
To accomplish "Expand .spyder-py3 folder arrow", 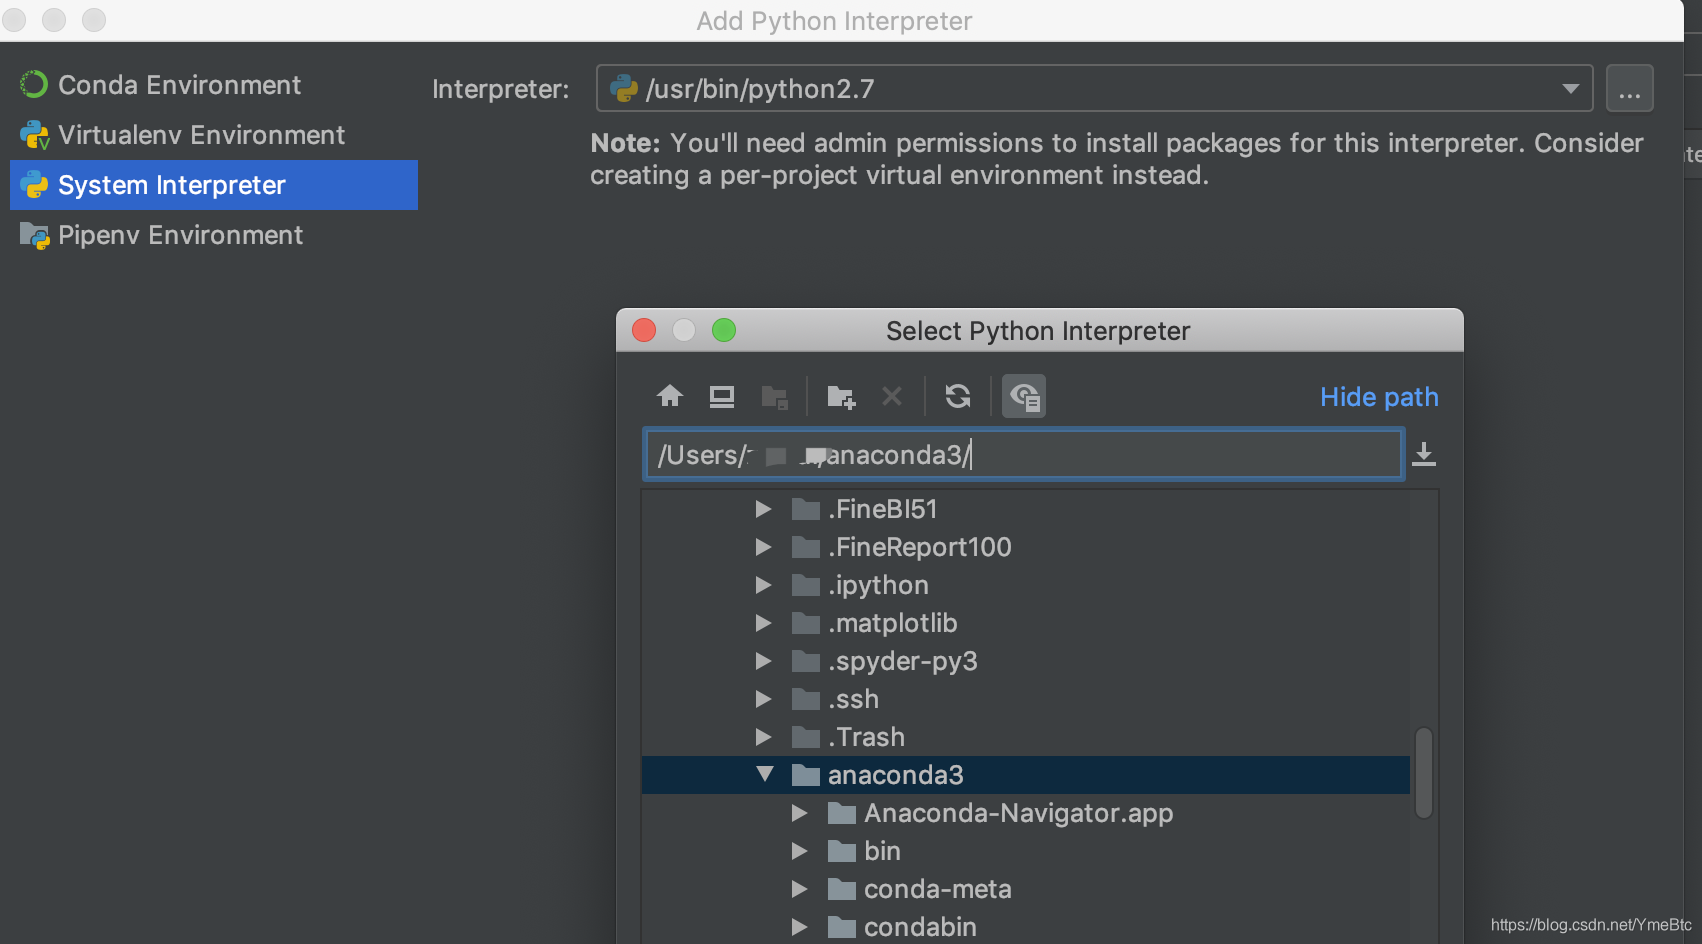I will pyautogui.click(x=763, y=661).
